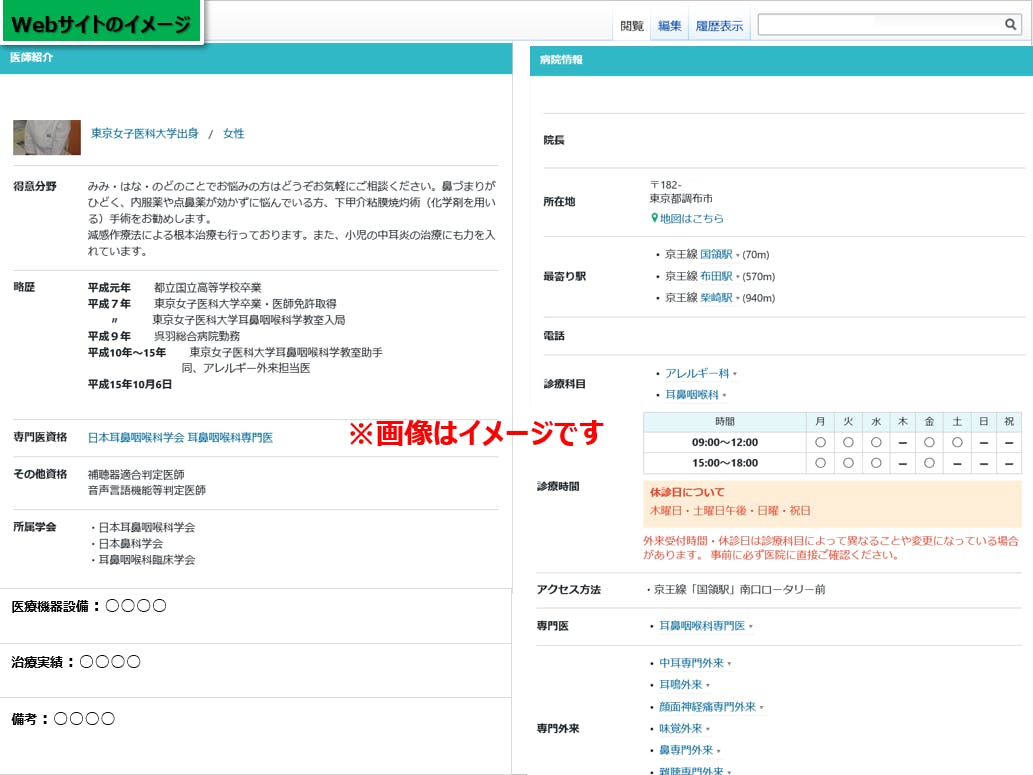Screen dimensions: 1033x775
Task: Open 日本耳鼻咽喉科学会 耳鼻咽喉科専門医 link
Action: coord(180,437)
